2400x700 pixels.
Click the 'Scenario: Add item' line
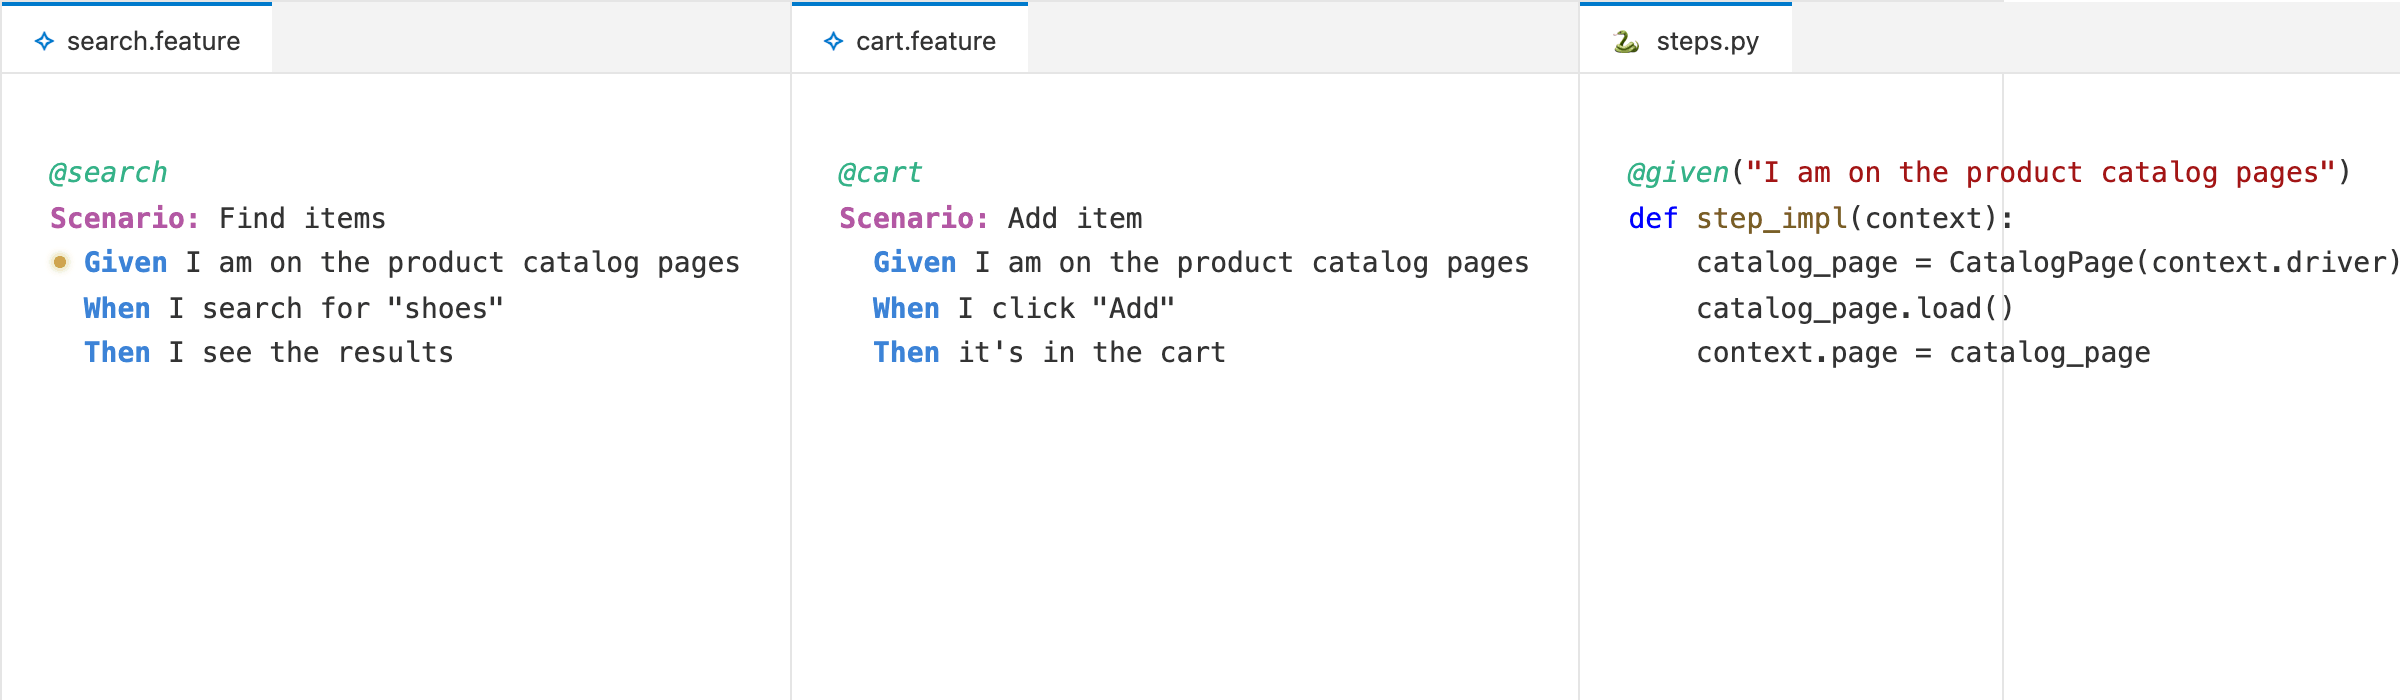(991, 218)
